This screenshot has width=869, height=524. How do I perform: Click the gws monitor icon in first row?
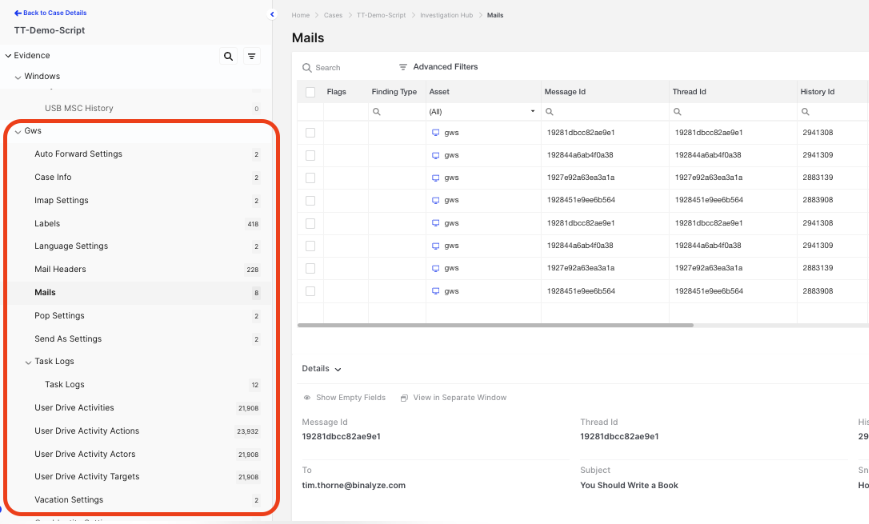[436, 133]
